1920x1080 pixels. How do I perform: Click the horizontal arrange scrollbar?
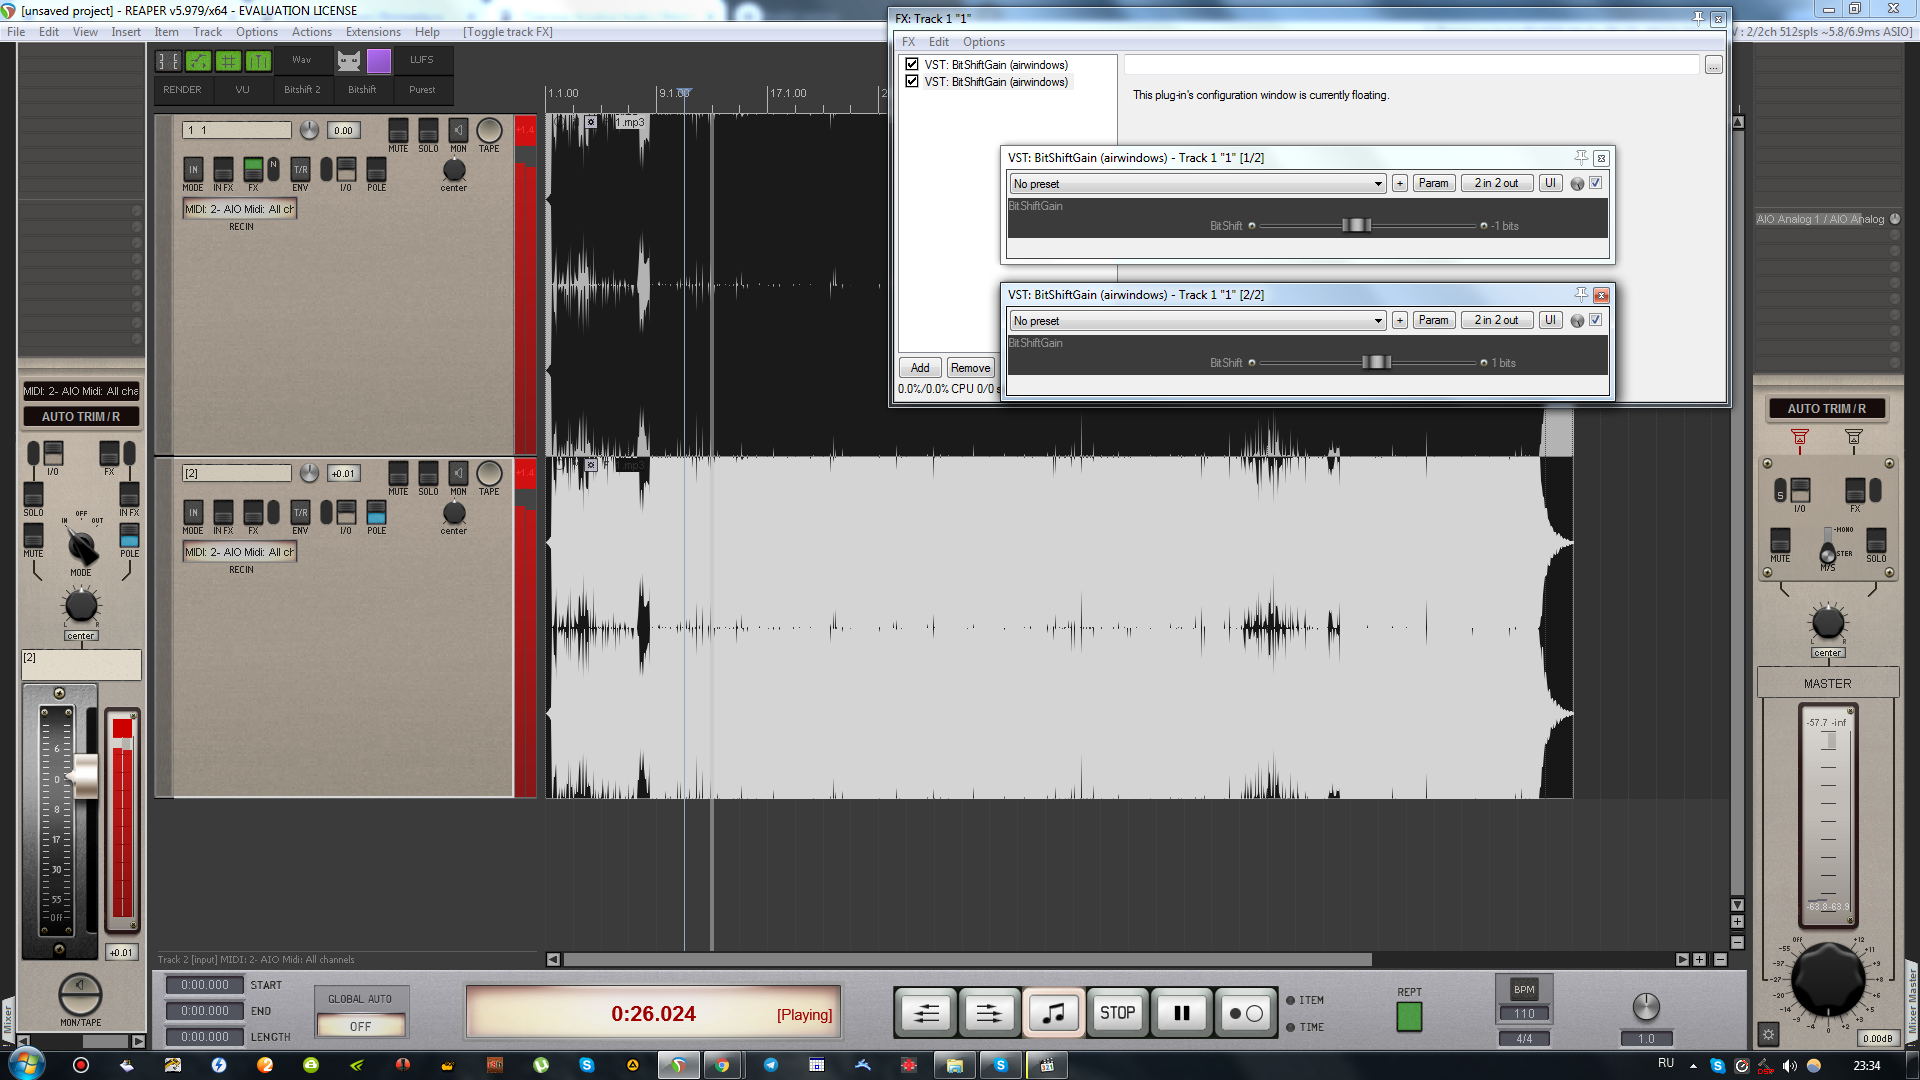[968, 960]
